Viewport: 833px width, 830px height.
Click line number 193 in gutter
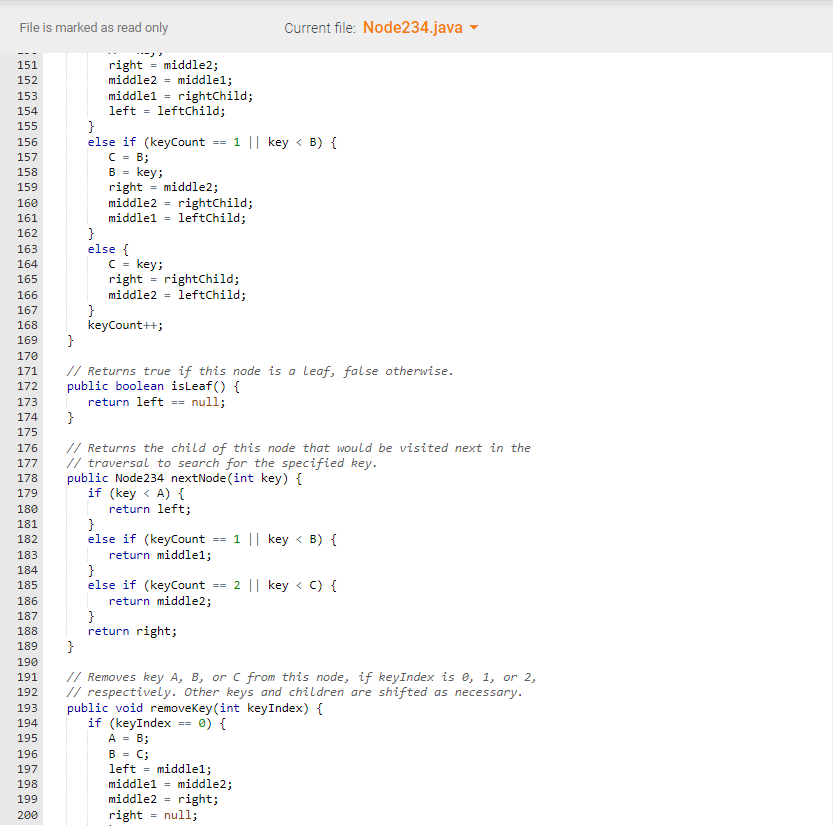[x=27, y=708]
